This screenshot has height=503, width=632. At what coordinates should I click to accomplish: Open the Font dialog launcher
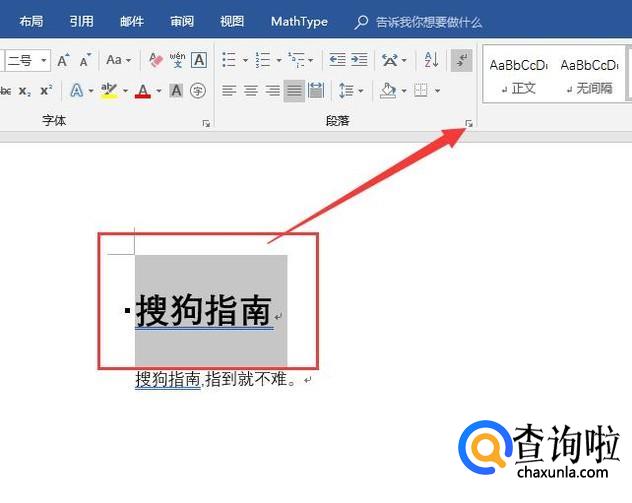(206, 124)
